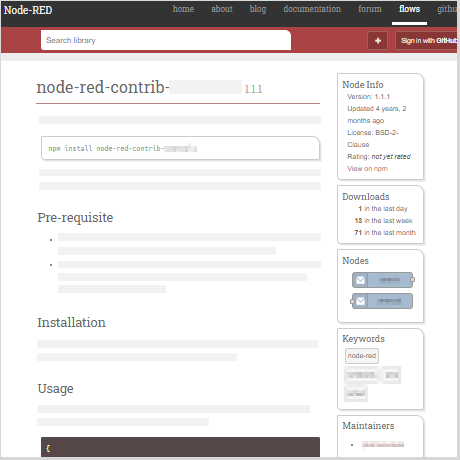Select the flows tab

point(409,9)
